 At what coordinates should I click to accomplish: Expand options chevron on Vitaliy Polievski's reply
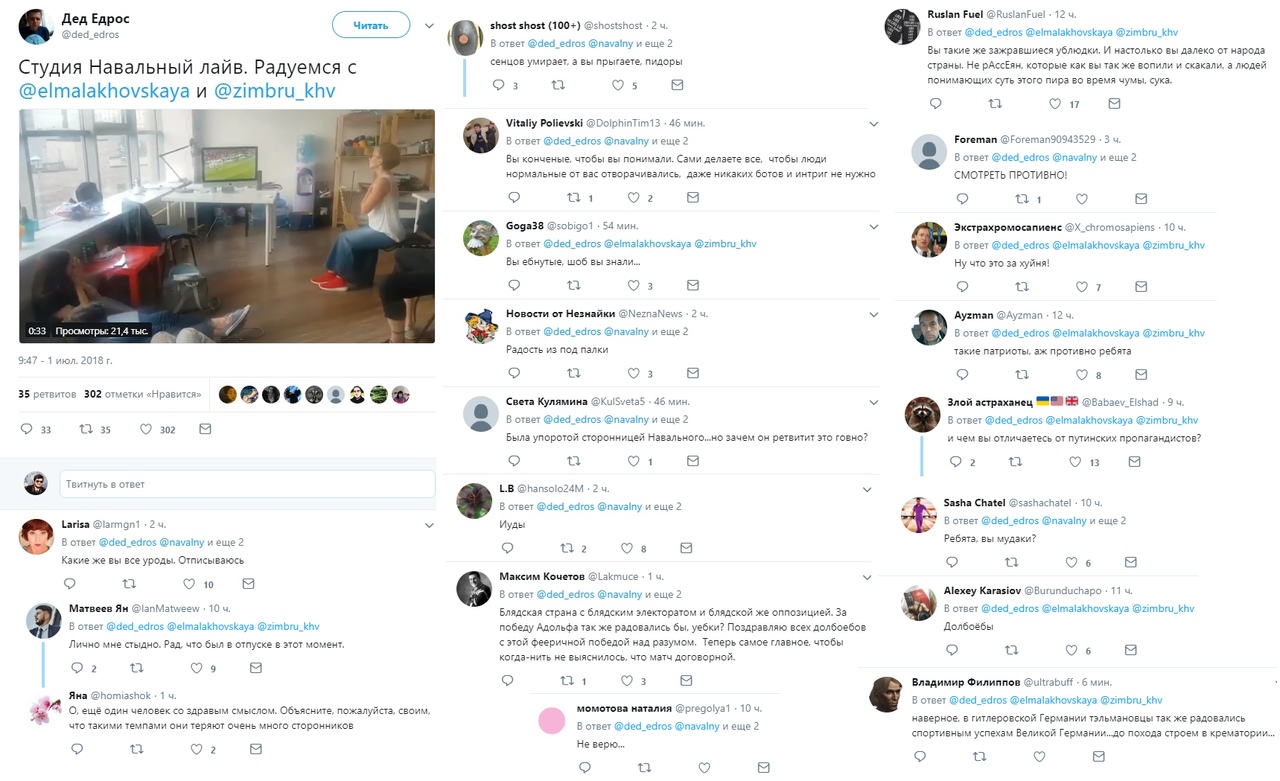[873, 124]
